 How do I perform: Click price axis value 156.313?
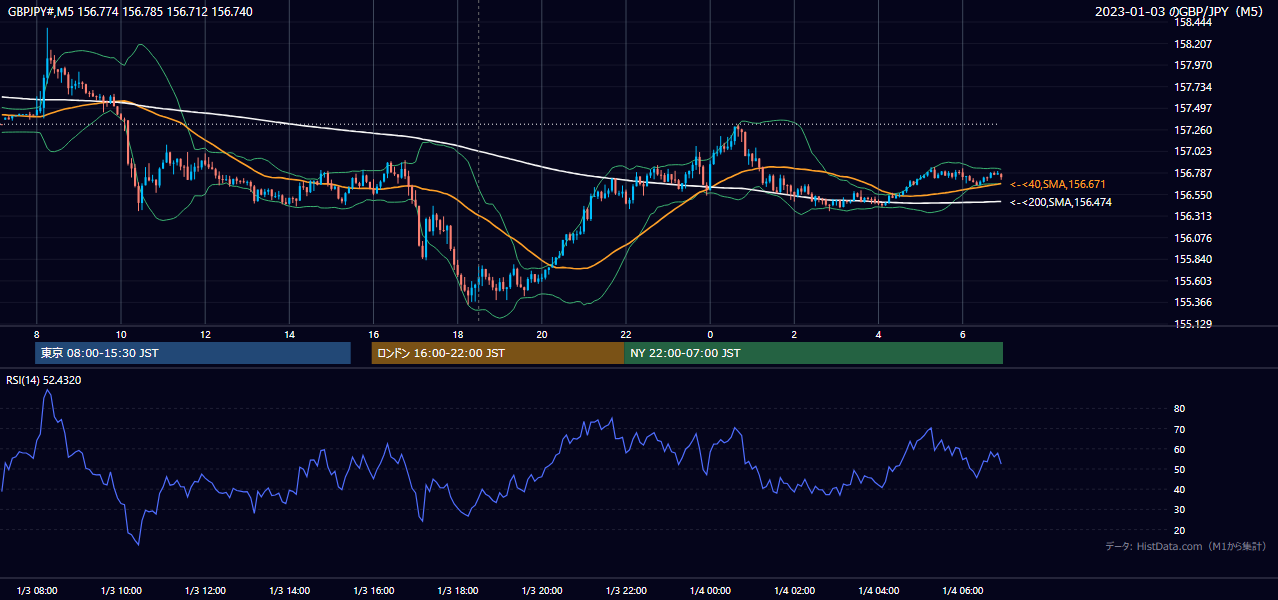pyautogui.click(x=1193, y=216)
